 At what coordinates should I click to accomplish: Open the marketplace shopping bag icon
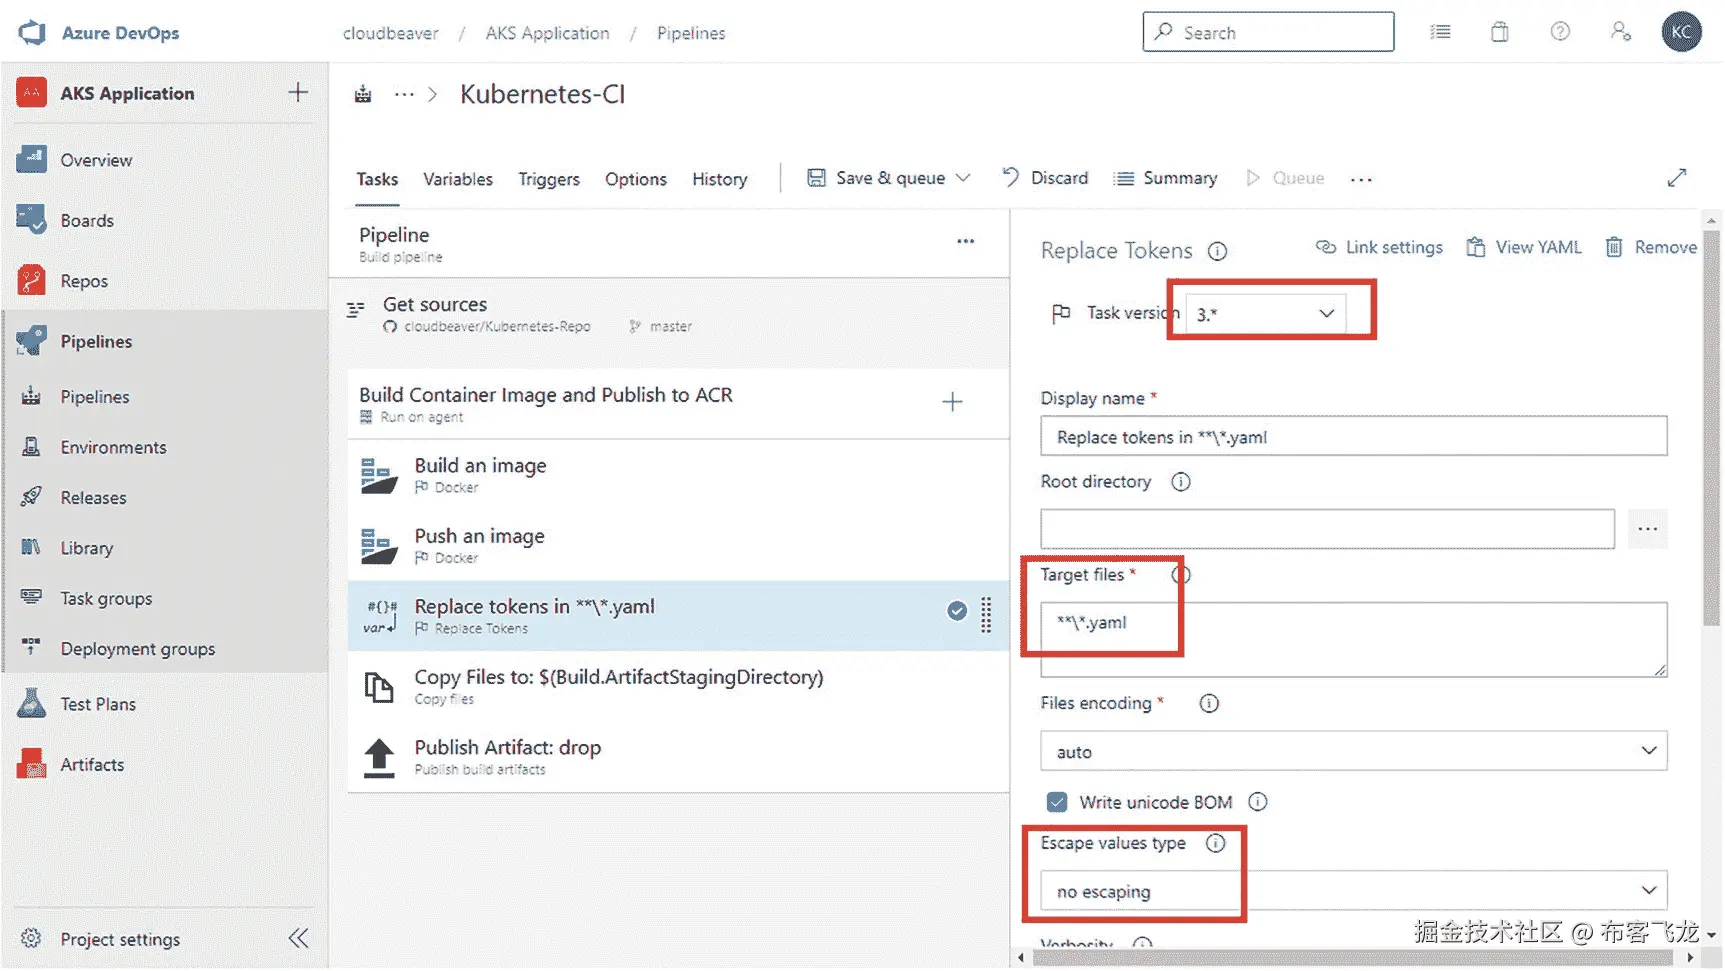(1500, 32)
